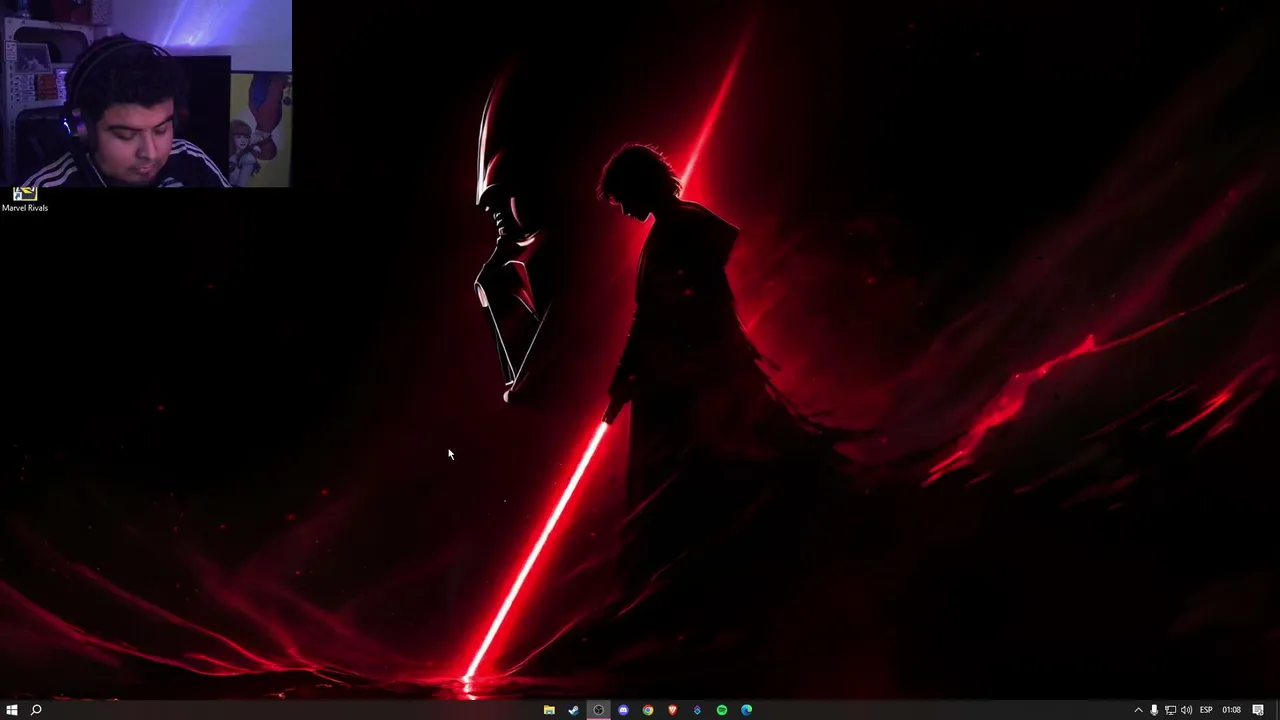Open the Windows Start menu

pyautogui.click(x=12, y=710)
